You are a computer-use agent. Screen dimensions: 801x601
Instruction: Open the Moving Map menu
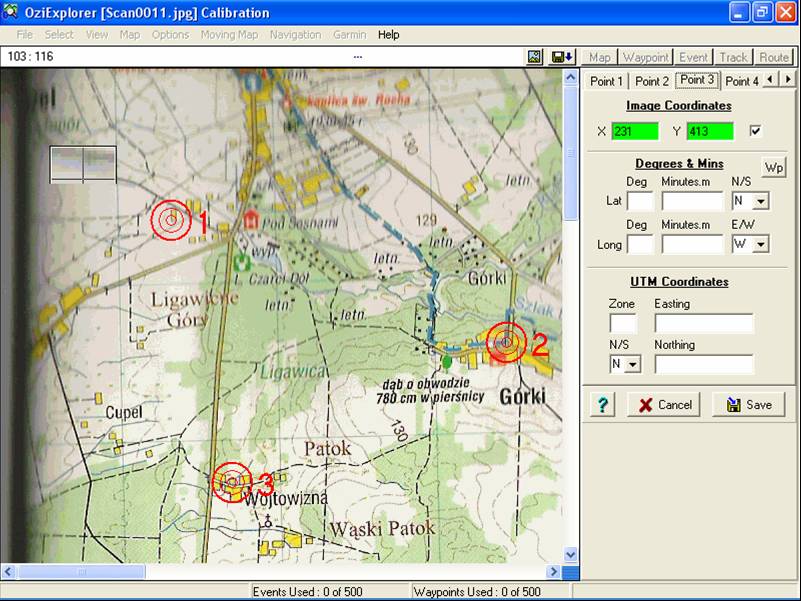[x=229, y=35]
